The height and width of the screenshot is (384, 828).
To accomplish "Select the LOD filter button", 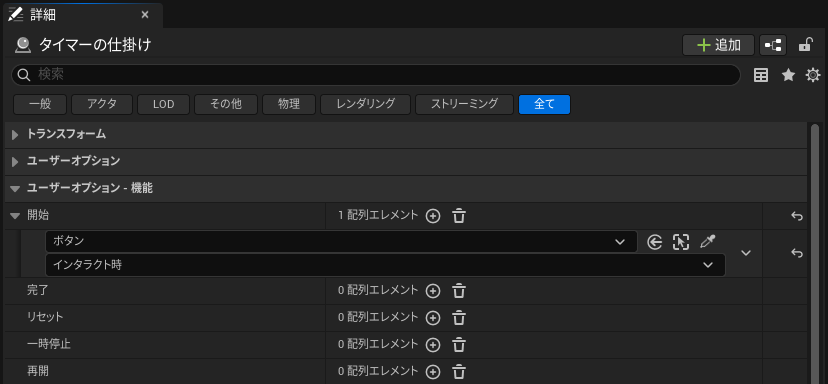I will point(164,104).
